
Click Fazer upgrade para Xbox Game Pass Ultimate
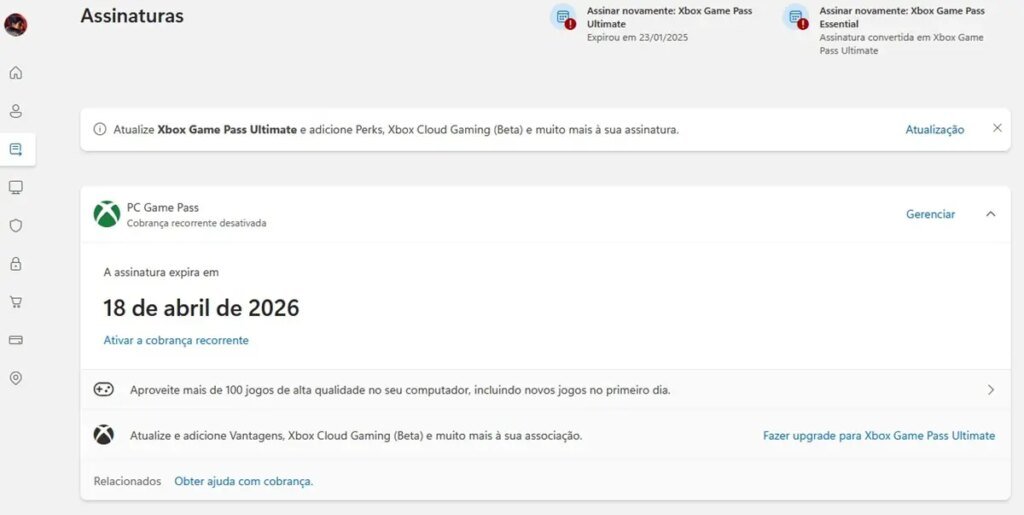coord(878,436)
